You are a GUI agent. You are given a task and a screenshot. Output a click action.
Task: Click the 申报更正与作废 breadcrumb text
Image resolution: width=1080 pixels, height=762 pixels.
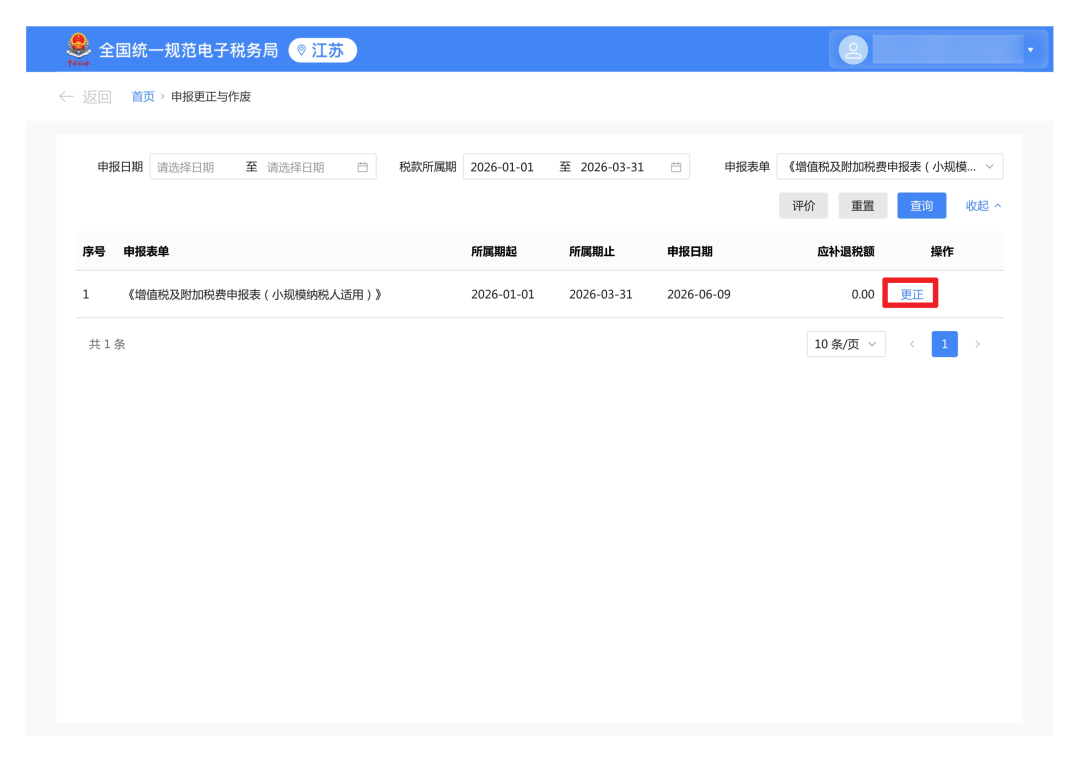point(211,96)
